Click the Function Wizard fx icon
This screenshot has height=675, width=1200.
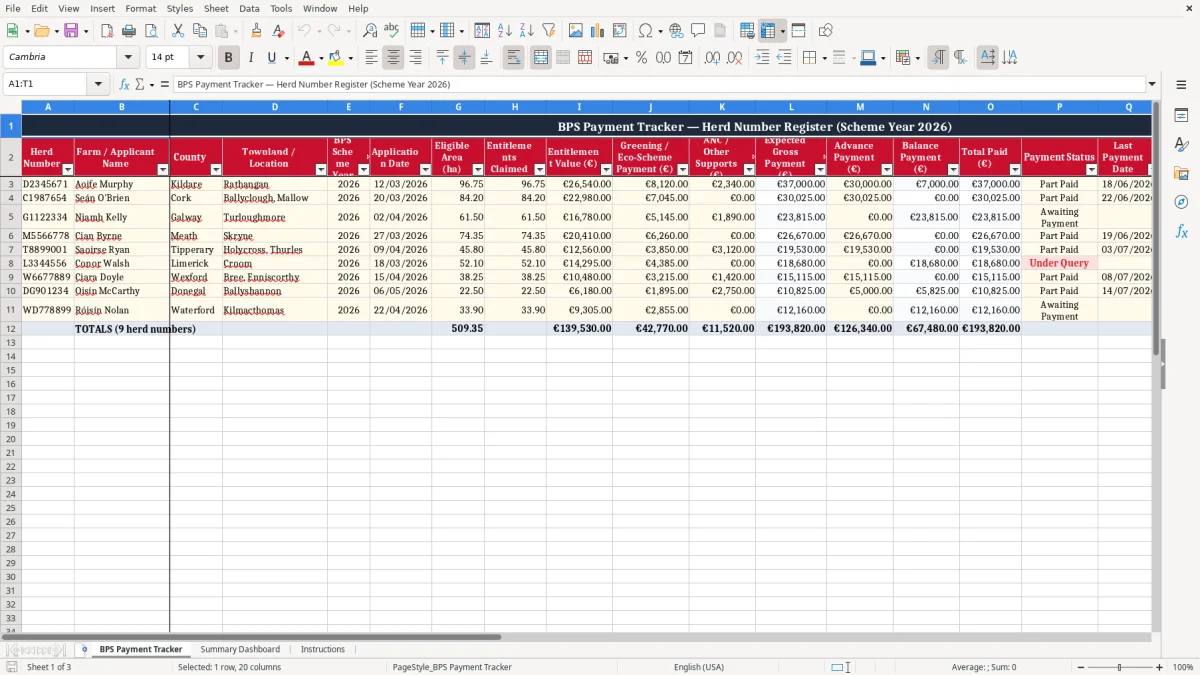[x=124, y=84]
